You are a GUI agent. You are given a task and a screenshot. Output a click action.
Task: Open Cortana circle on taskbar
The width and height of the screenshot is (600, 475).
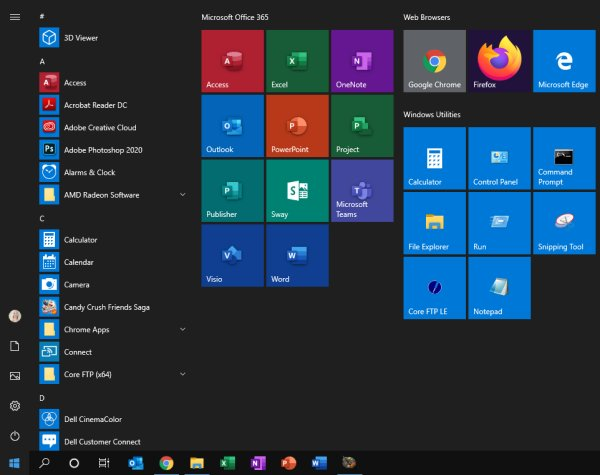click(x=74, y=463)
